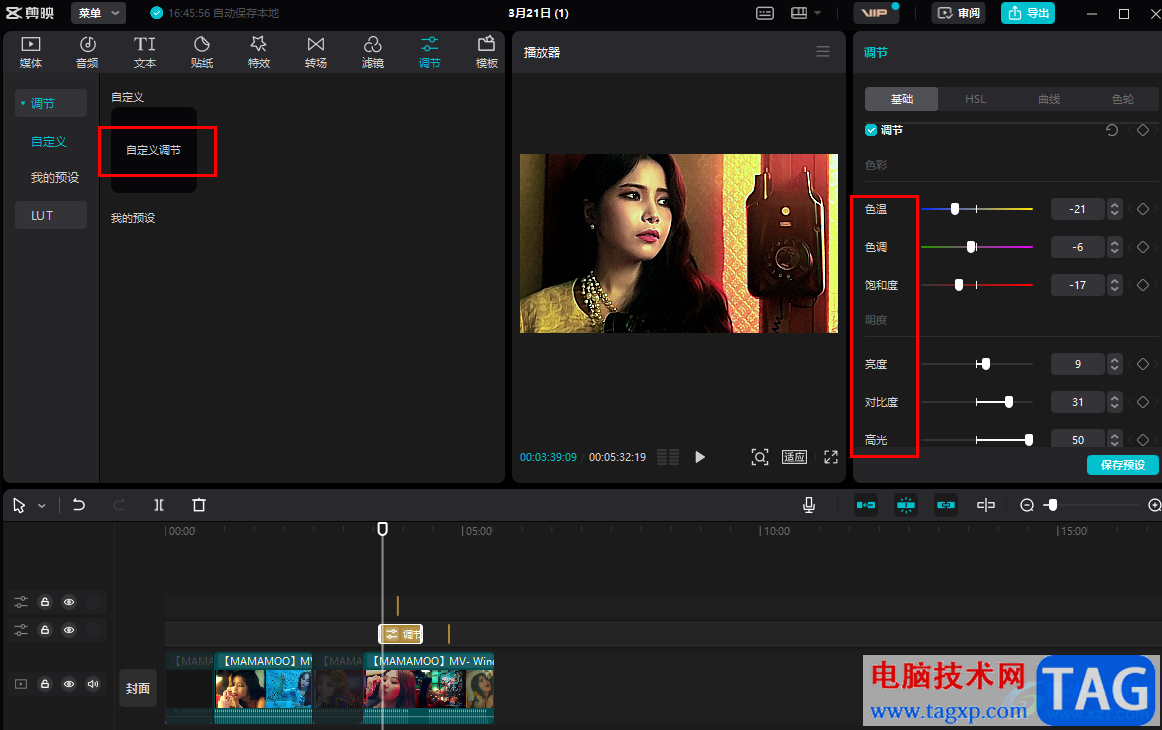
Task: Open the 模板 templates panel
Action: click(487, 52)
